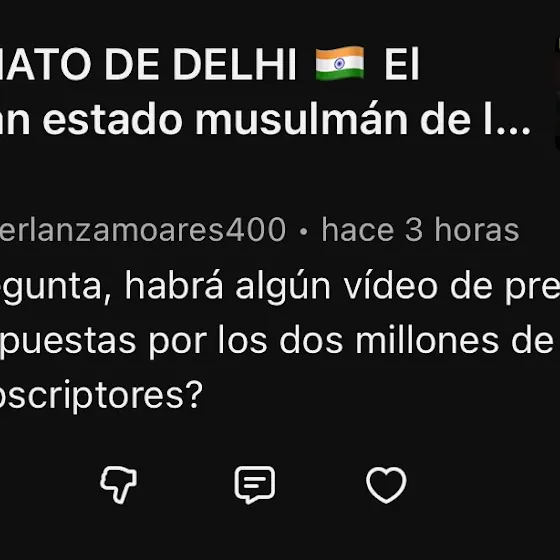
Task: Click the word 'algún' in the comment
Action: (282, 288)
